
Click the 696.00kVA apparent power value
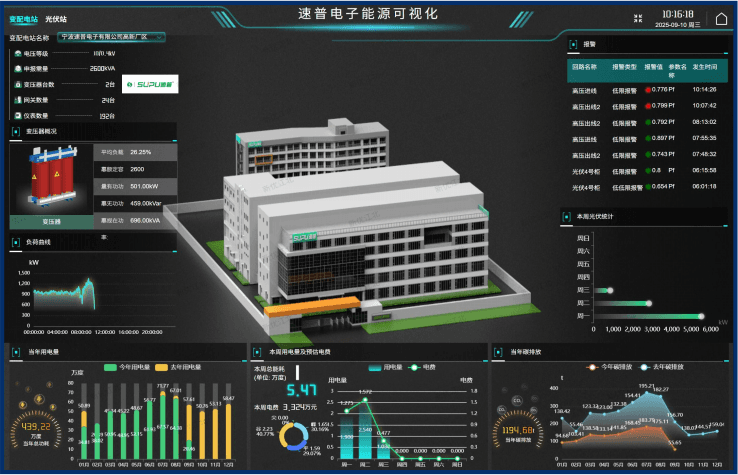145,220
